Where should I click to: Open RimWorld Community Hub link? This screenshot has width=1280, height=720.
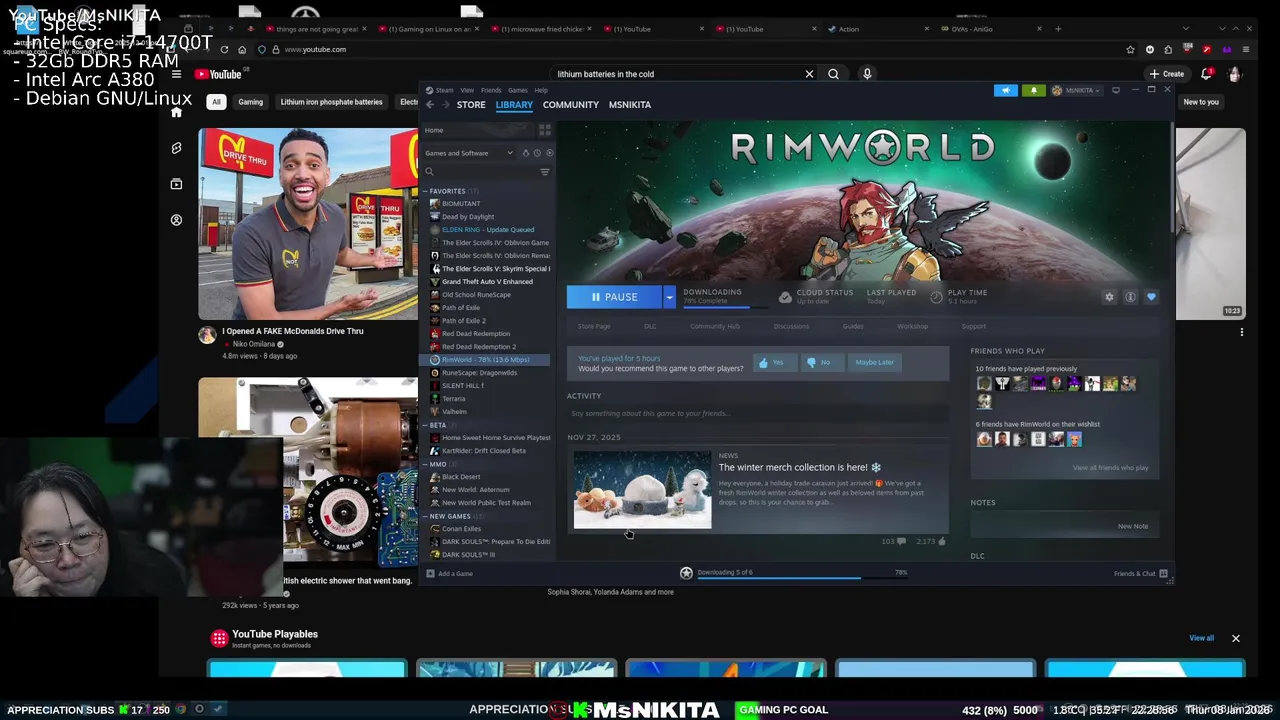click(x=715, y=326)
